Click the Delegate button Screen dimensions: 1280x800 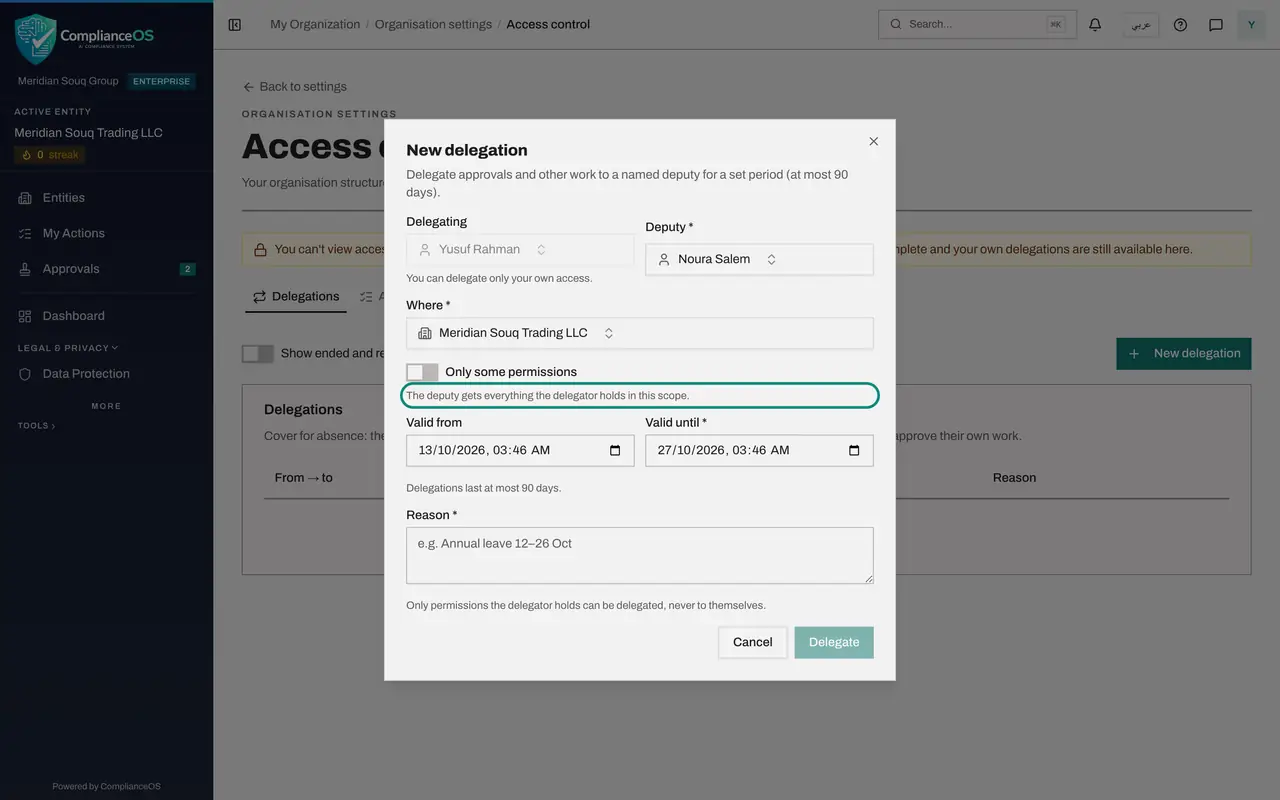(x=834, y=643)
